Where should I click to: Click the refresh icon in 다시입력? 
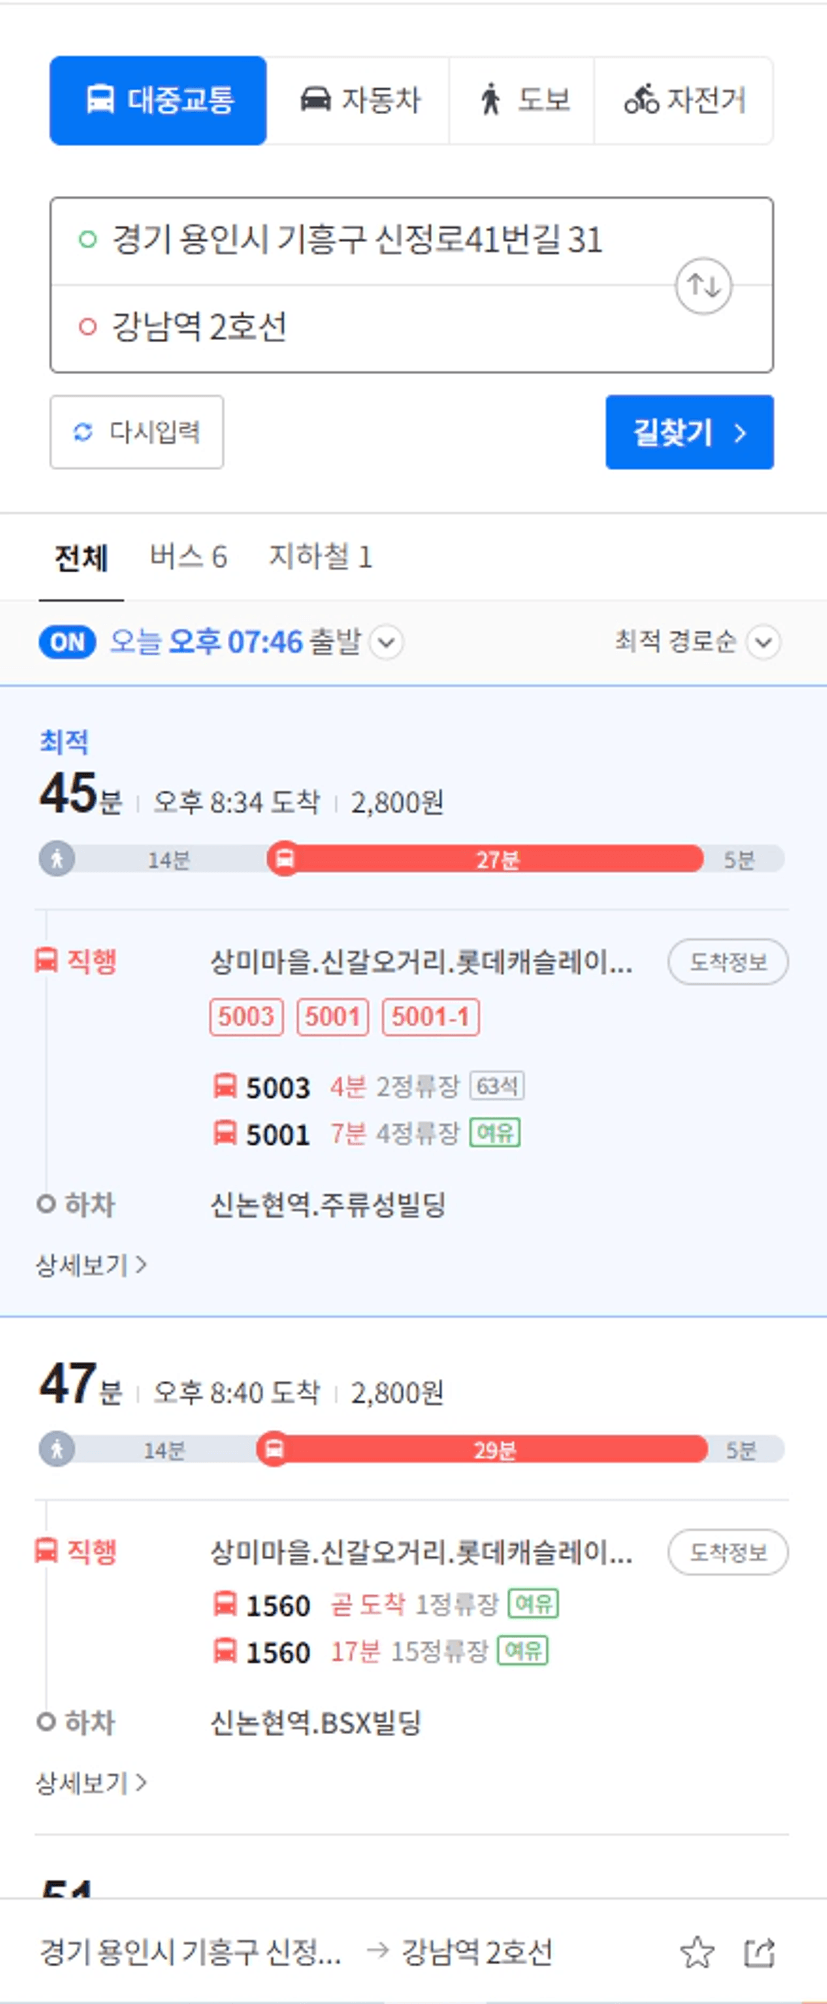[83, 432]
